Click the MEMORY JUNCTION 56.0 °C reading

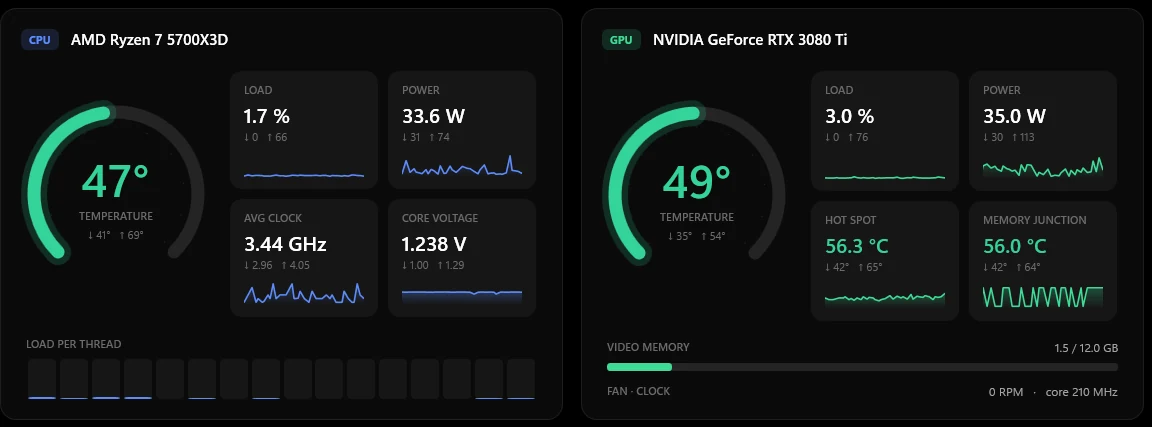pyautogui.click(x=1014, y=245)
